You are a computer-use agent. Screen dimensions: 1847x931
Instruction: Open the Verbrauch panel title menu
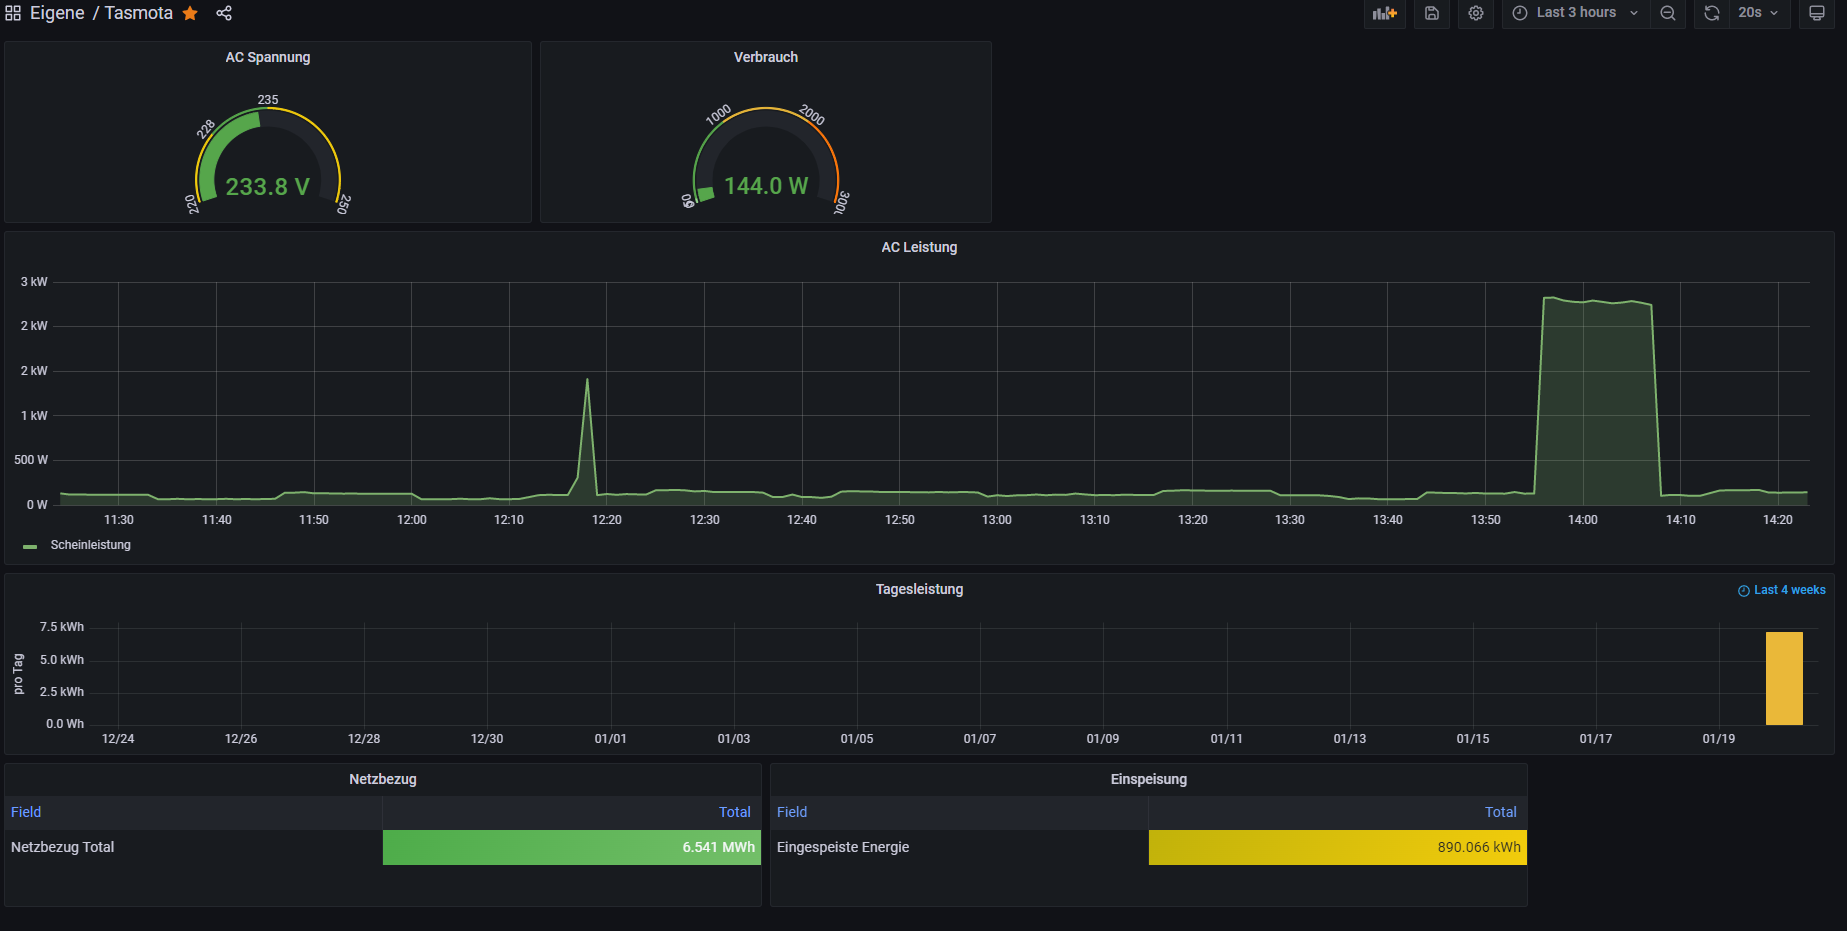(x=765, y=57)
